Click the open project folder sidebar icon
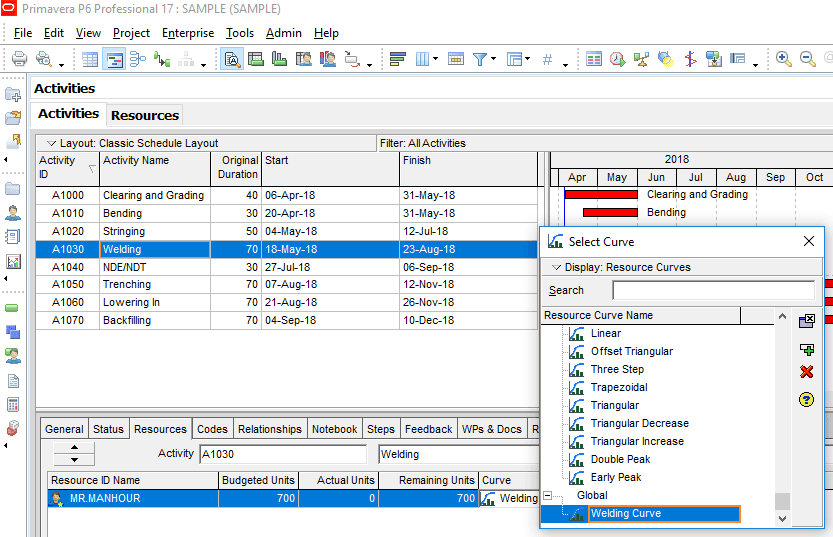Viewport: 833px width, 537px height. click(13, 118)
